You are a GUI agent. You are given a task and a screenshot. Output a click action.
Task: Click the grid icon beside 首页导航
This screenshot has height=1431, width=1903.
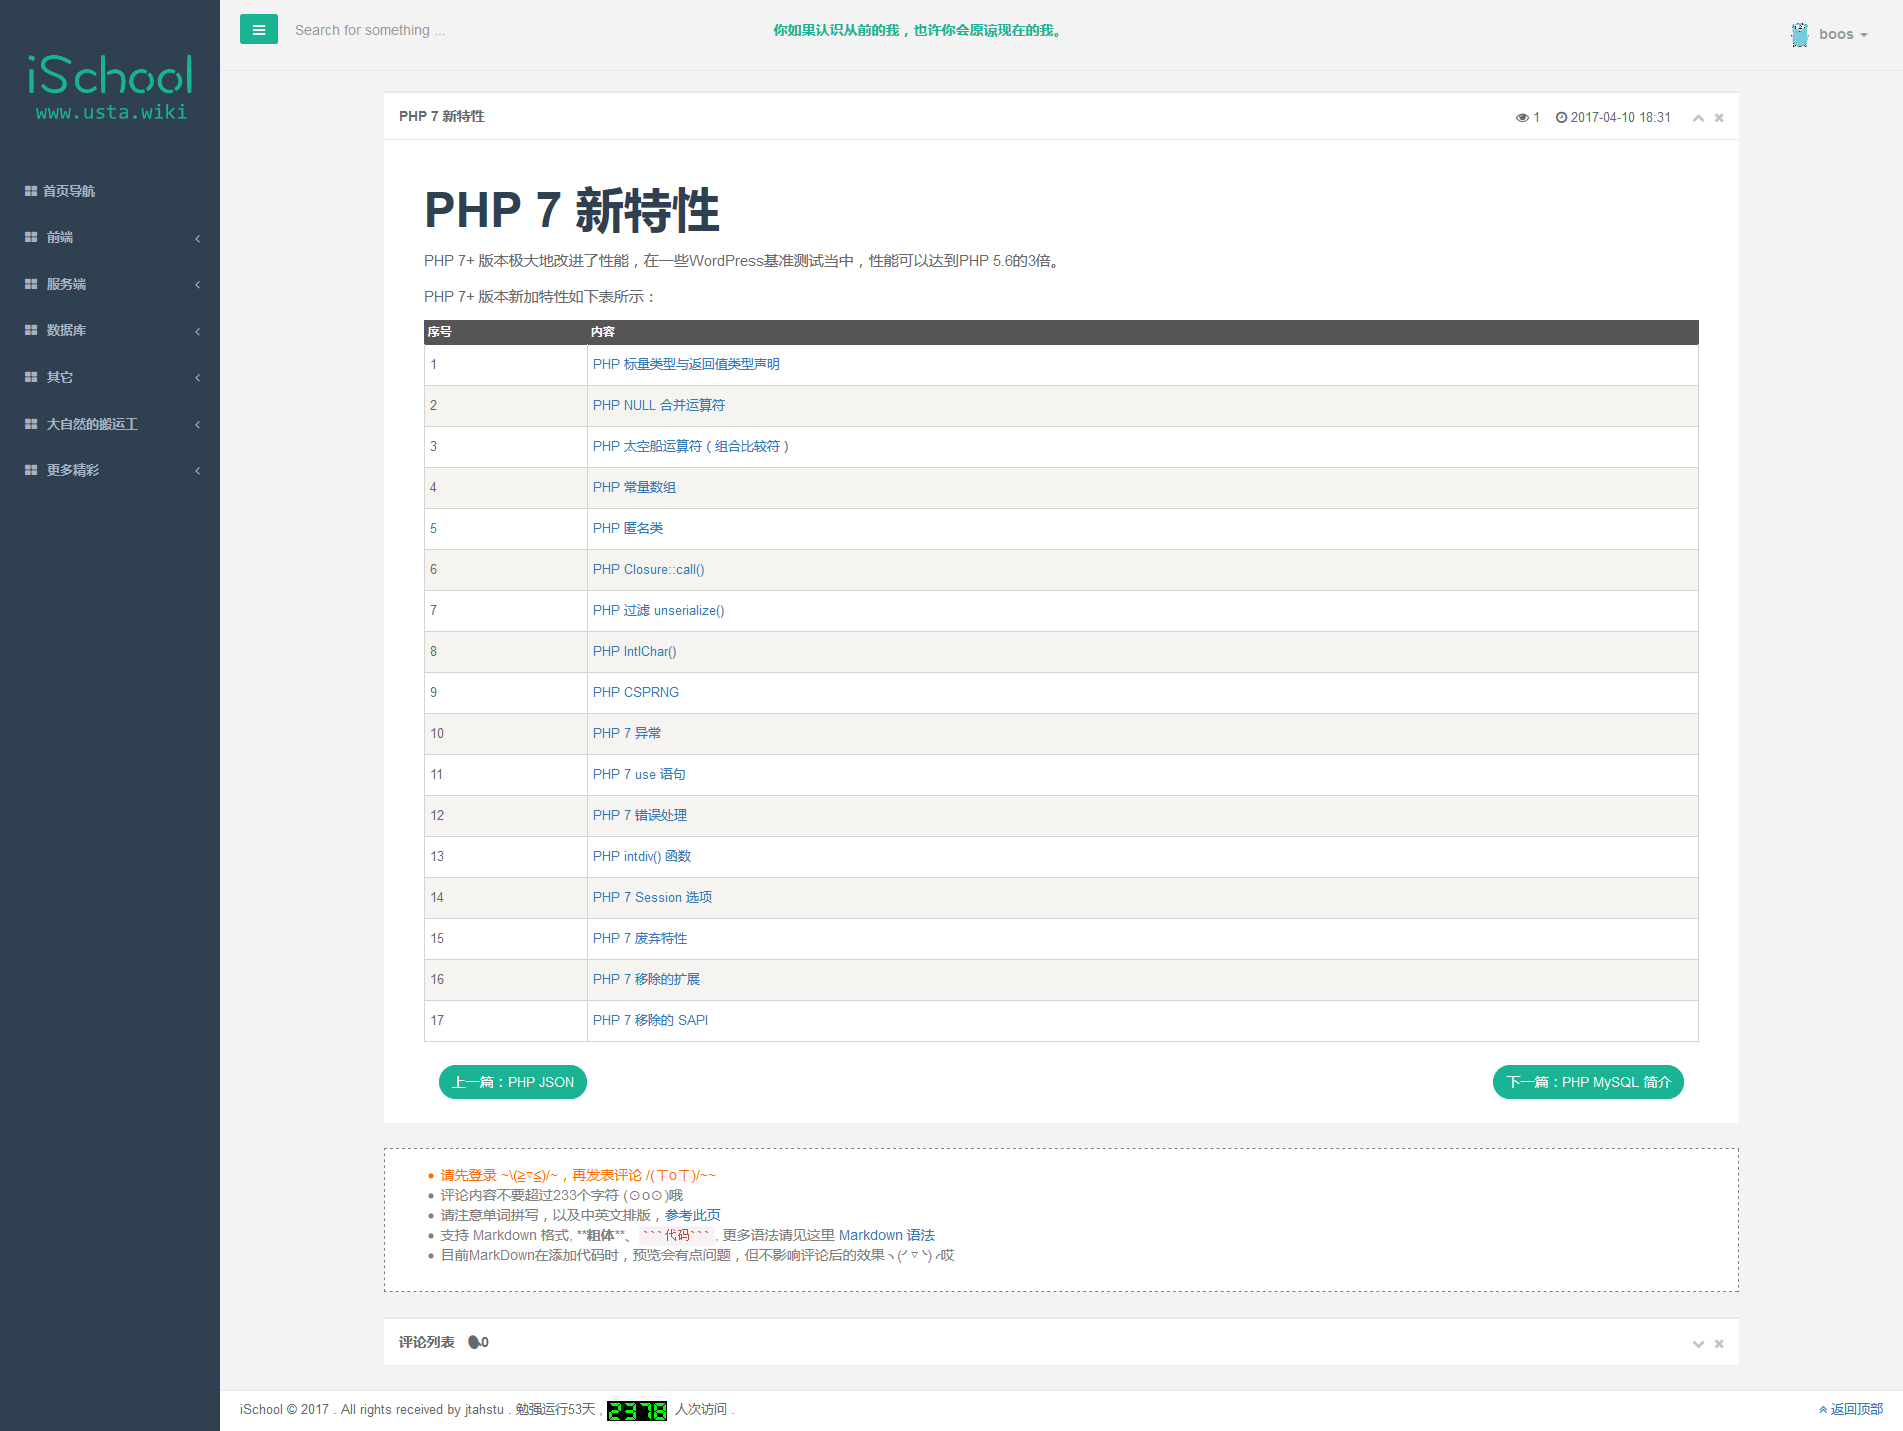pos(31,191)
